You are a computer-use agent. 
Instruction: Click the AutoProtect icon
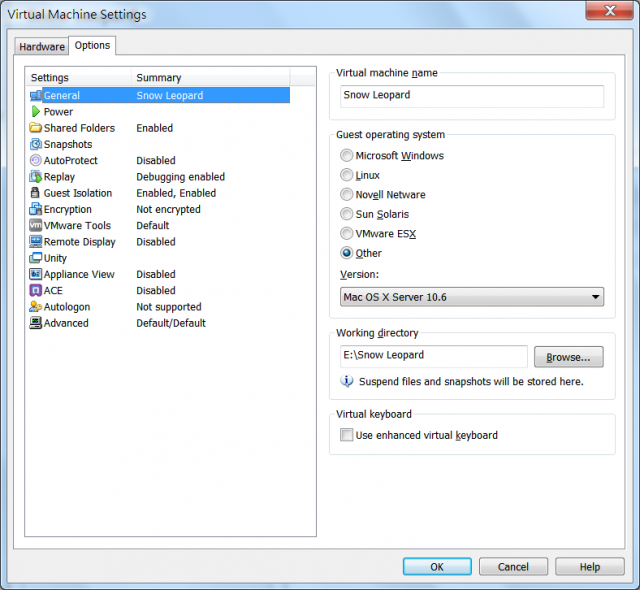pos(36,160)
